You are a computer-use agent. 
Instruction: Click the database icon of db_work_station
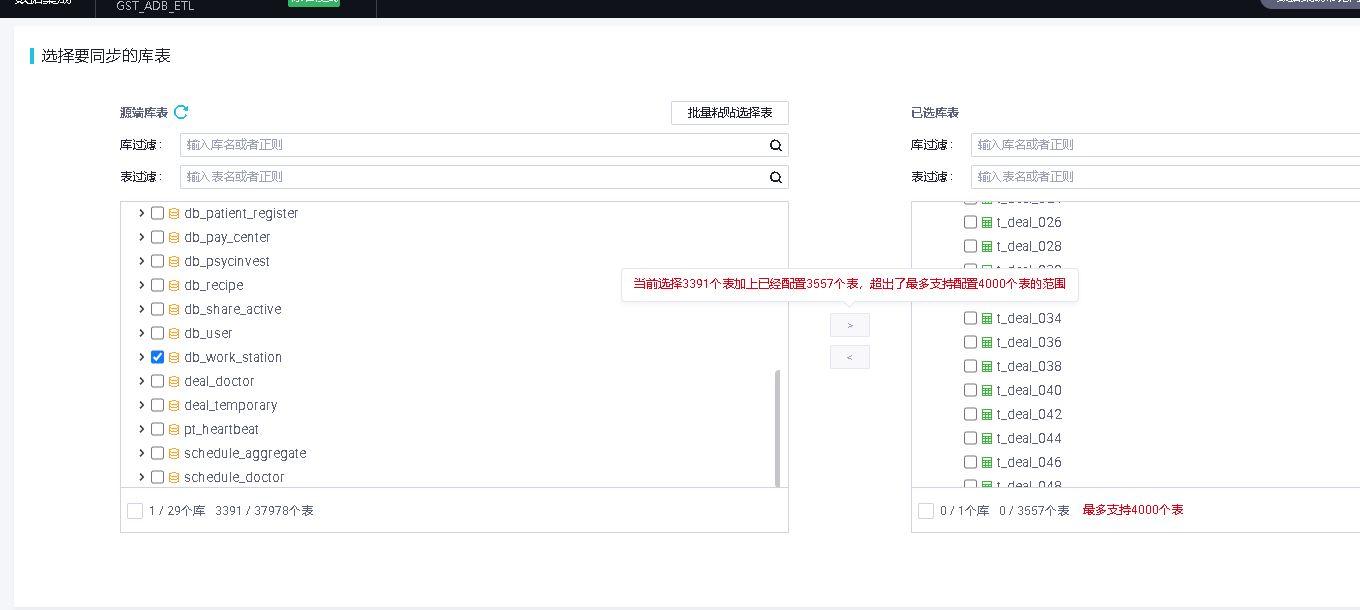174,357
